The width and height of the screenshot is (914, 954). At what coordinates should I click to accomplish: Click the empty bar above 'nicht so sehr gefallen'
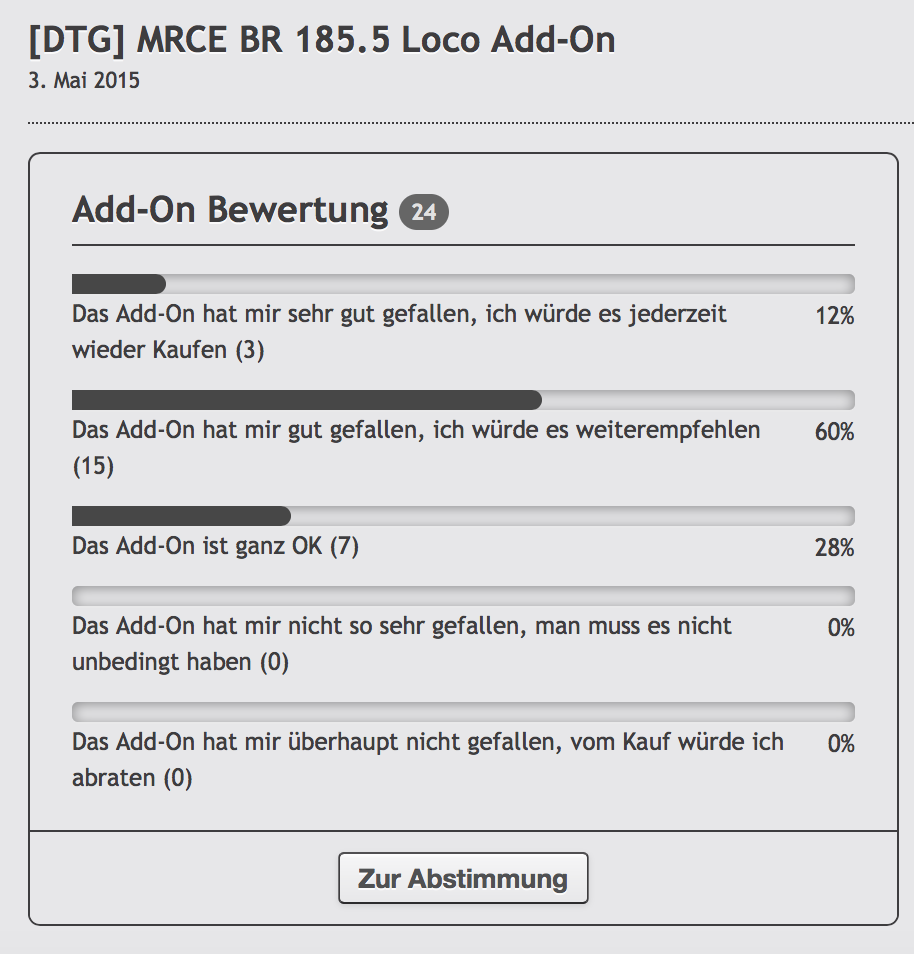tap(463, 596)
